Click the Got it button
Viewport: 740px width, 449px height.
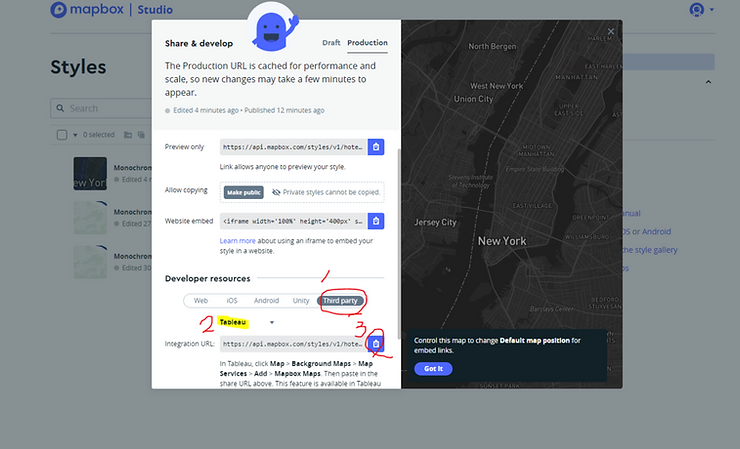[433, 369]
